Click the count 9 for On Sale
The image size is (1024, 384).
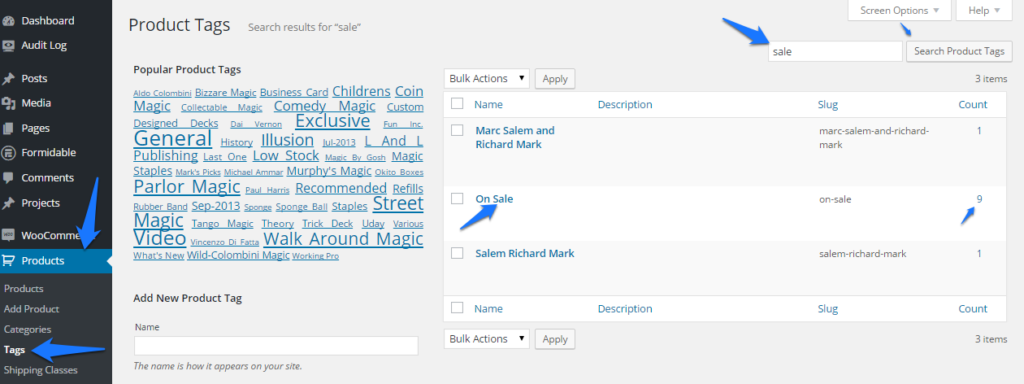[979, 199]
